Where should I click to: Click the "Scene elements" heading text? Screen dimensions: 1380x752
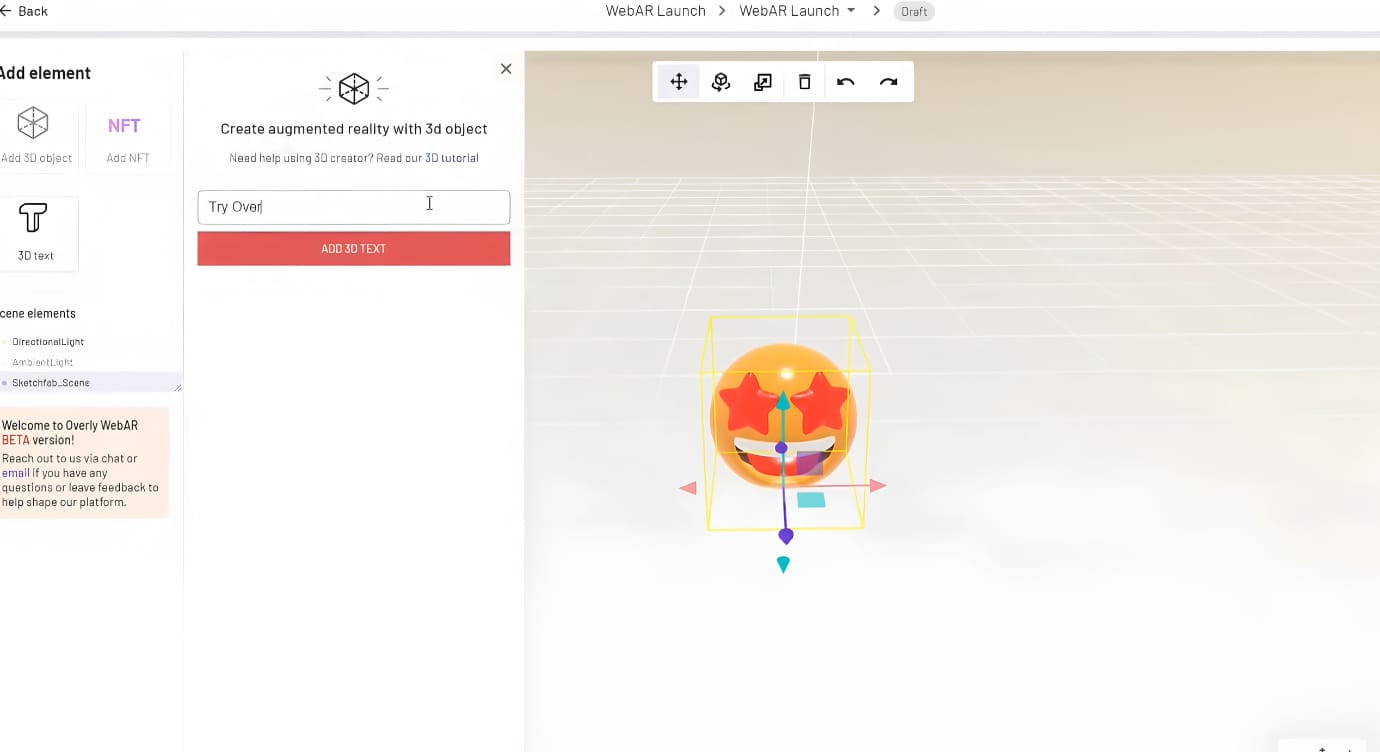[x=38, y=313]
